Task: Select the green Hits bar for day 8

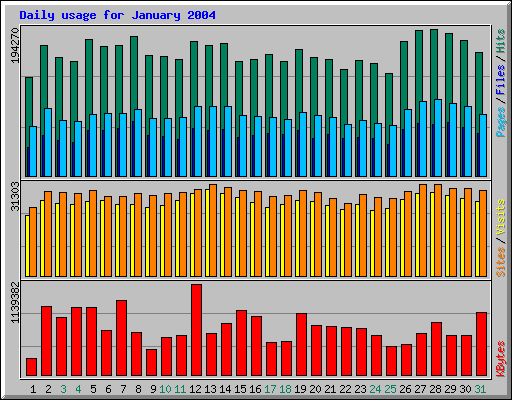Action: pyautogui.click(x=134, y=72)
